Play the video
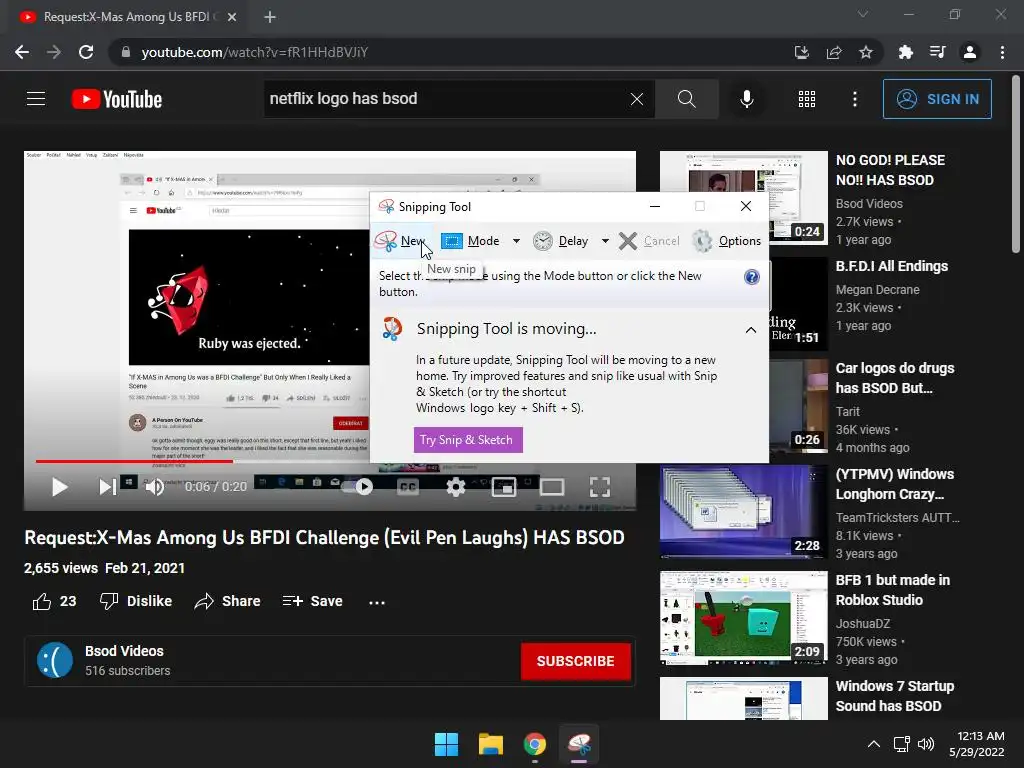This screenshot has width=1024, height=768. click(59, 487)
